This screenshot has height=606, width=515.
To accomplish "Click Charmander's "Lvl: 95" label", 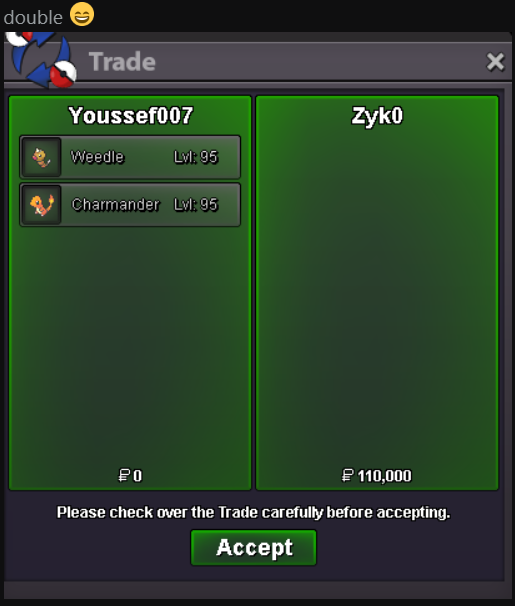I will [x=196, y=204].
